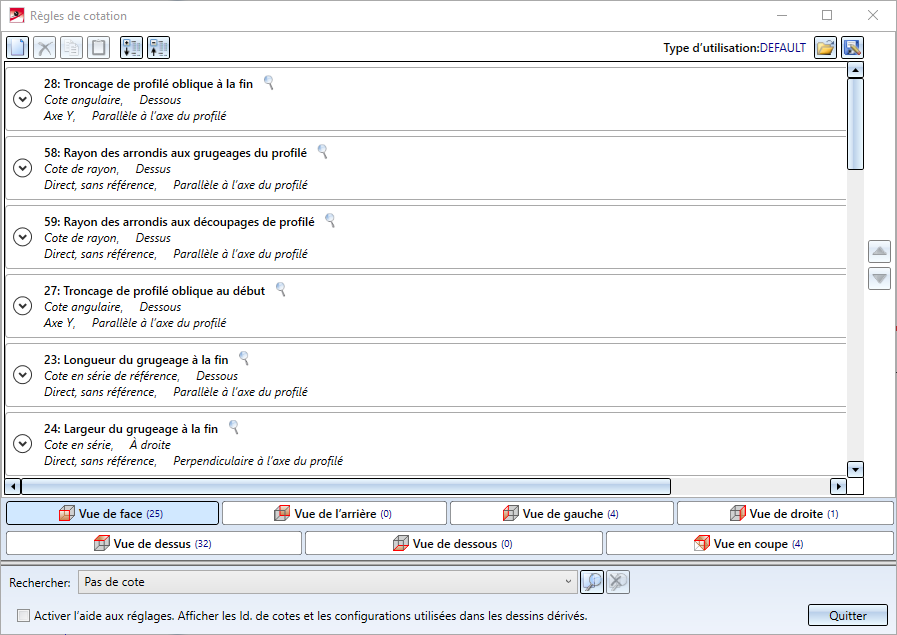This screenshot has height=635, width=897.
Task: Start search with the magnifier button
Action: (x=592, y=582)
